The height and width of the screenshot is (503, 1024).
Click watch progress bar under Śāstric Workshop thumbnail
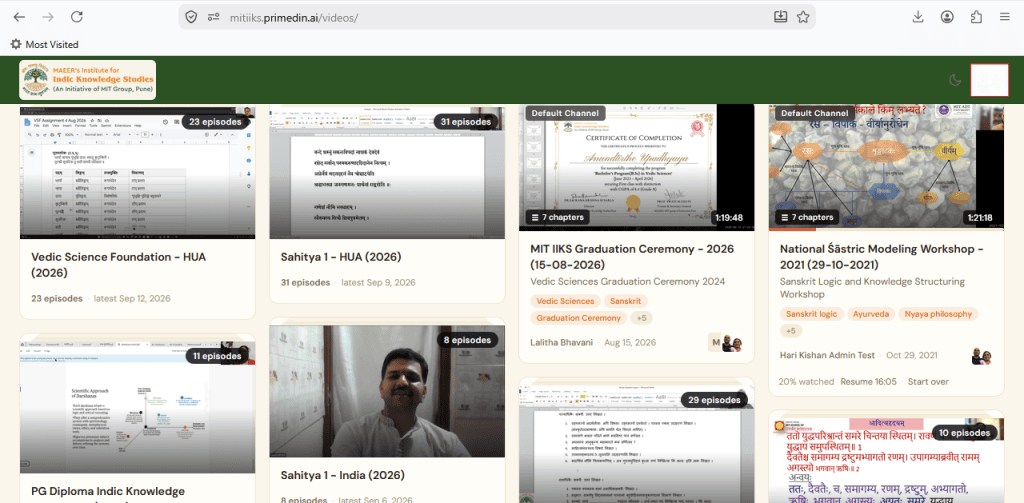pos(886,229)
